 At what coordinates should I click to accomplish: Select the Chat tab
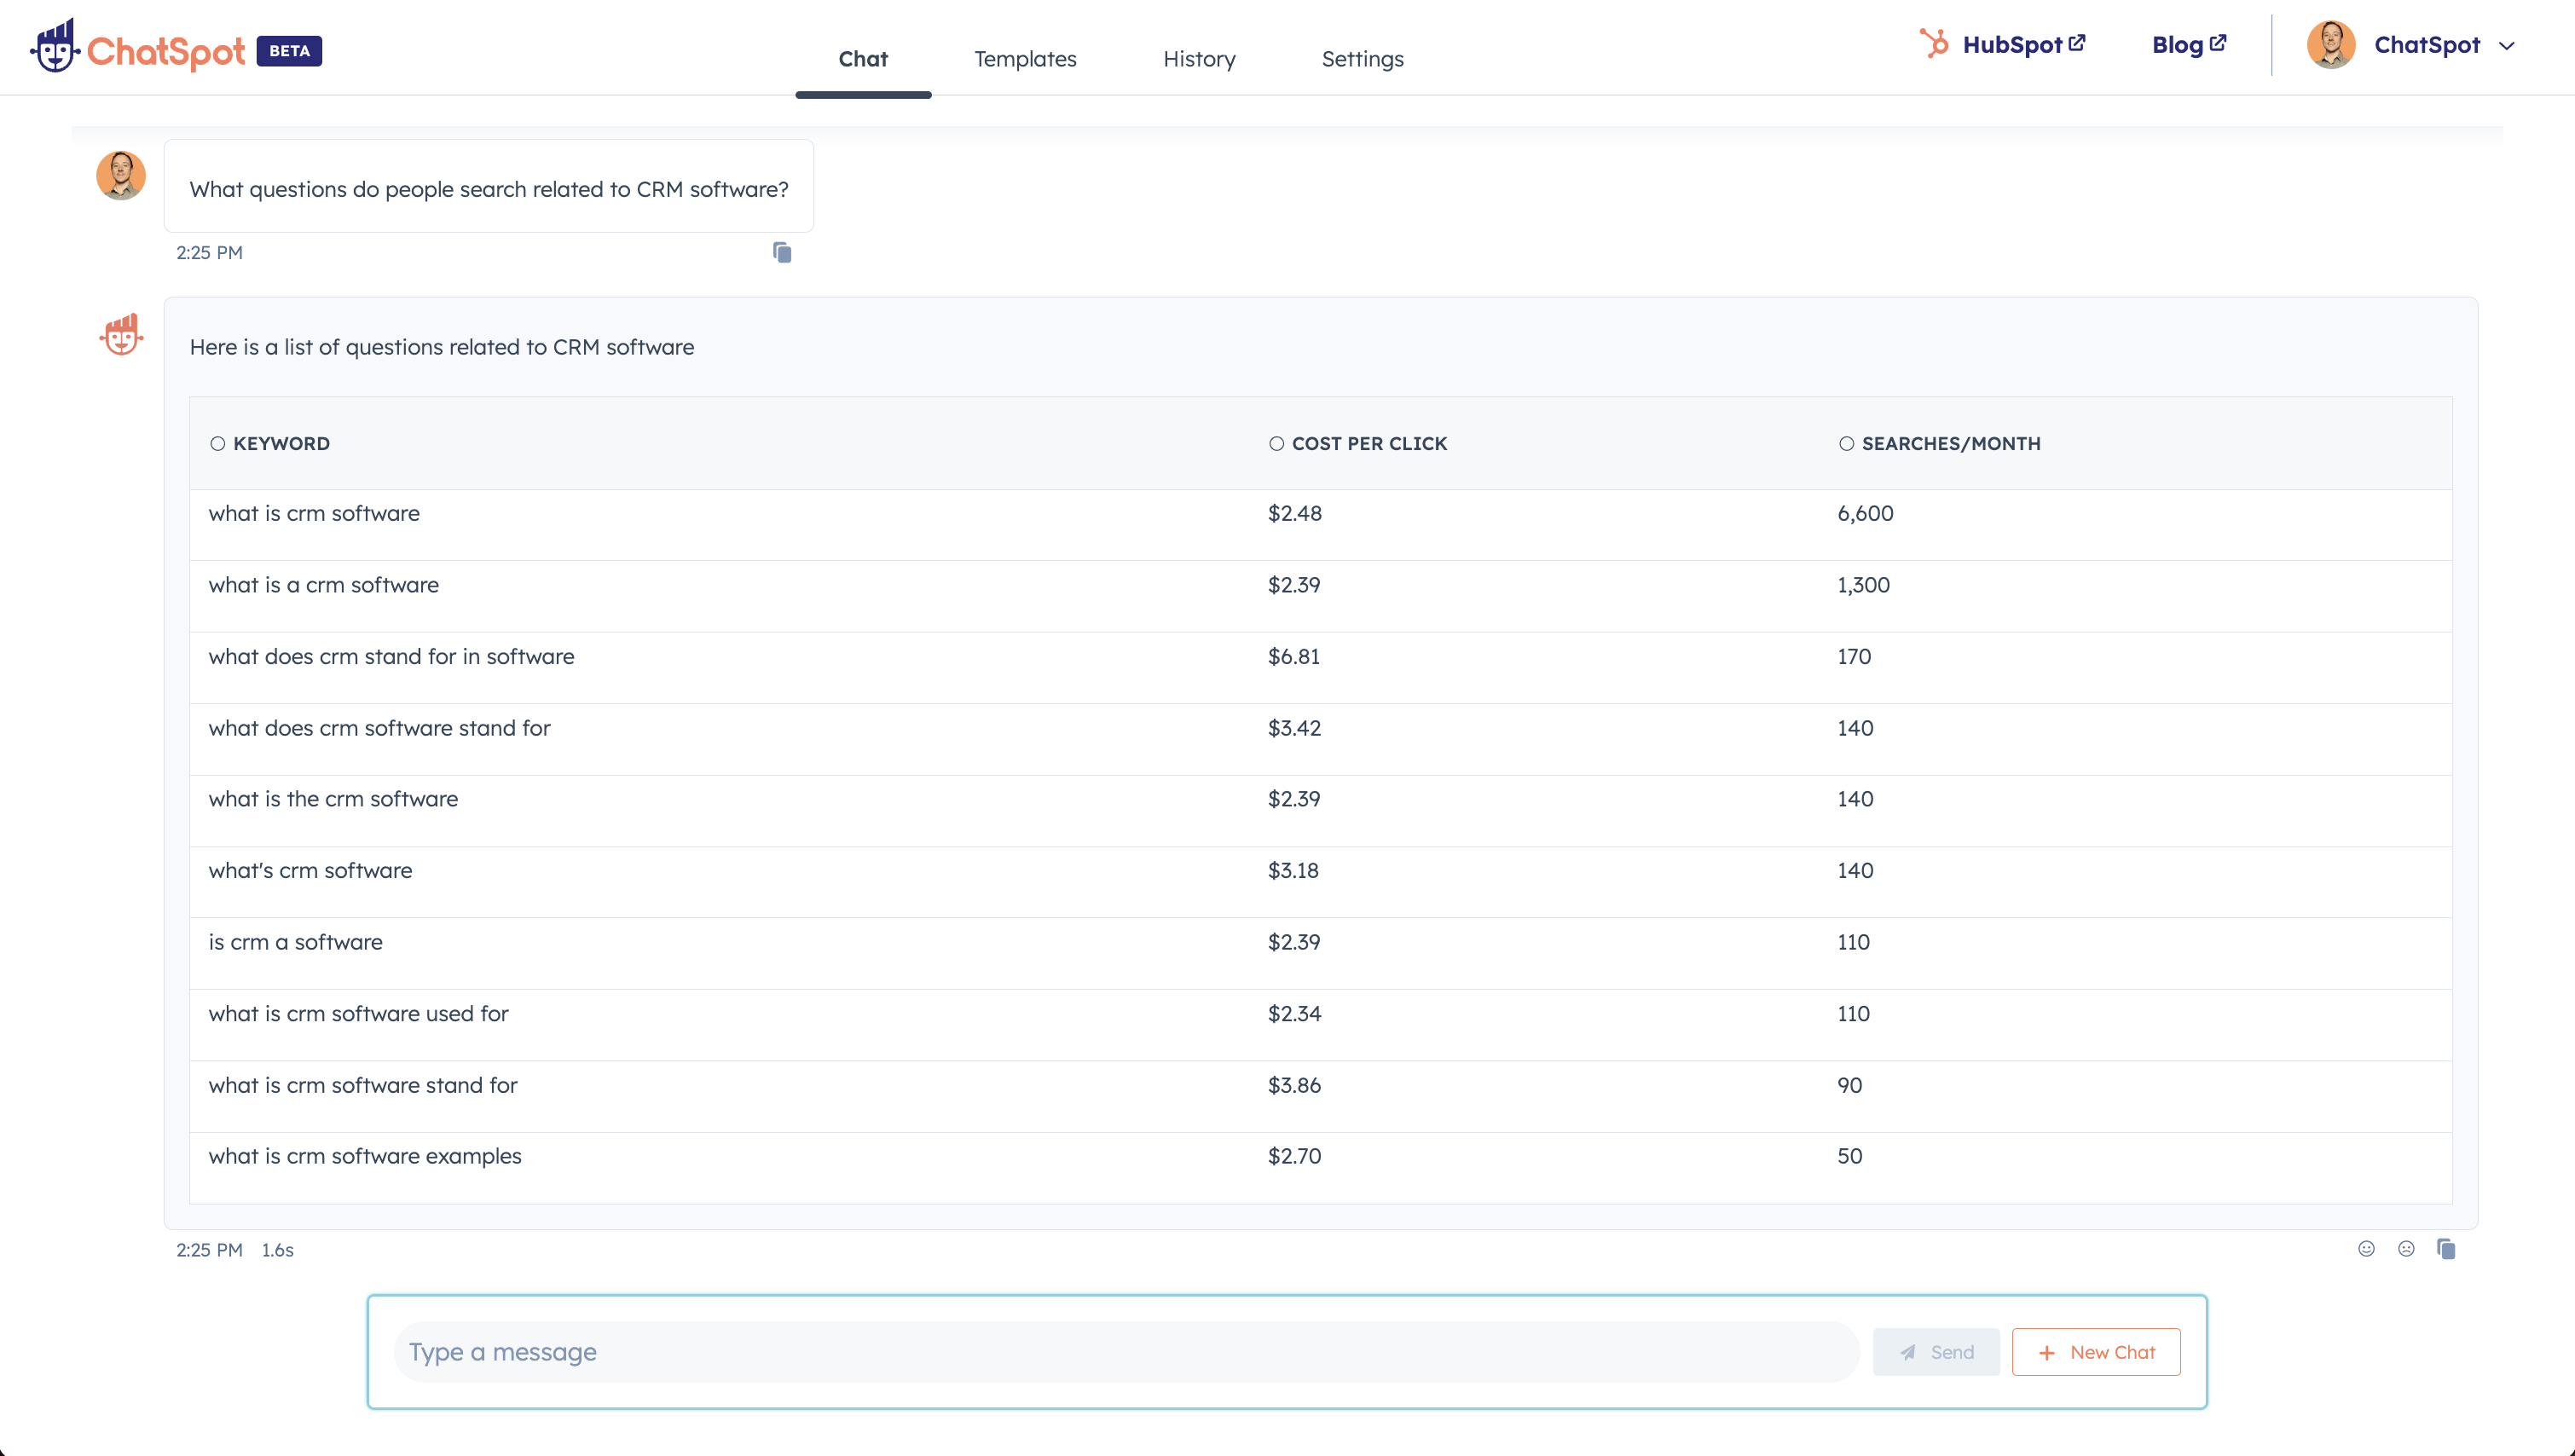coord(863,58)
